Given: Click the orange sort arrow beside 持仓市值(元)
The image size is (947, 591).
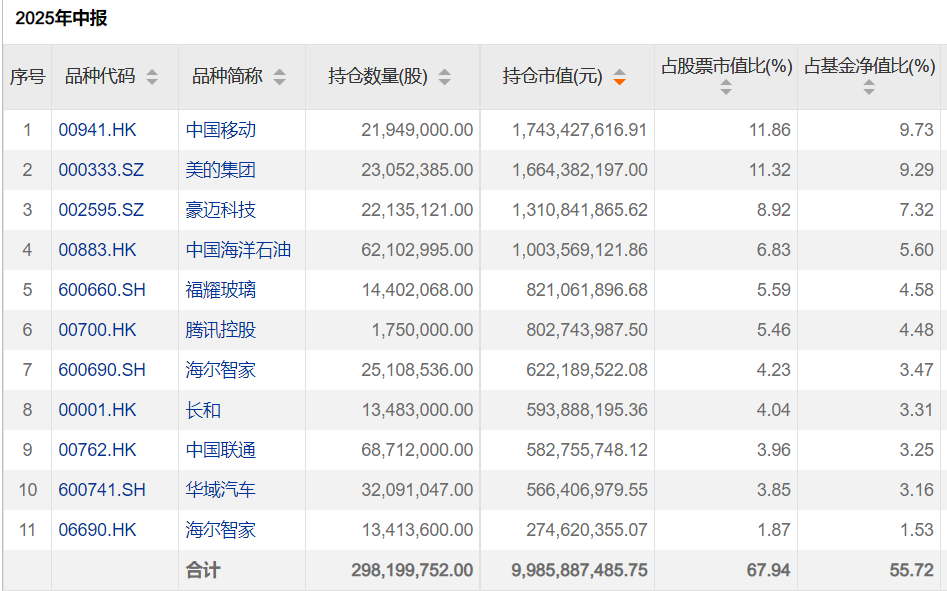Looking at the screenshot, I should tap(619, 77).
